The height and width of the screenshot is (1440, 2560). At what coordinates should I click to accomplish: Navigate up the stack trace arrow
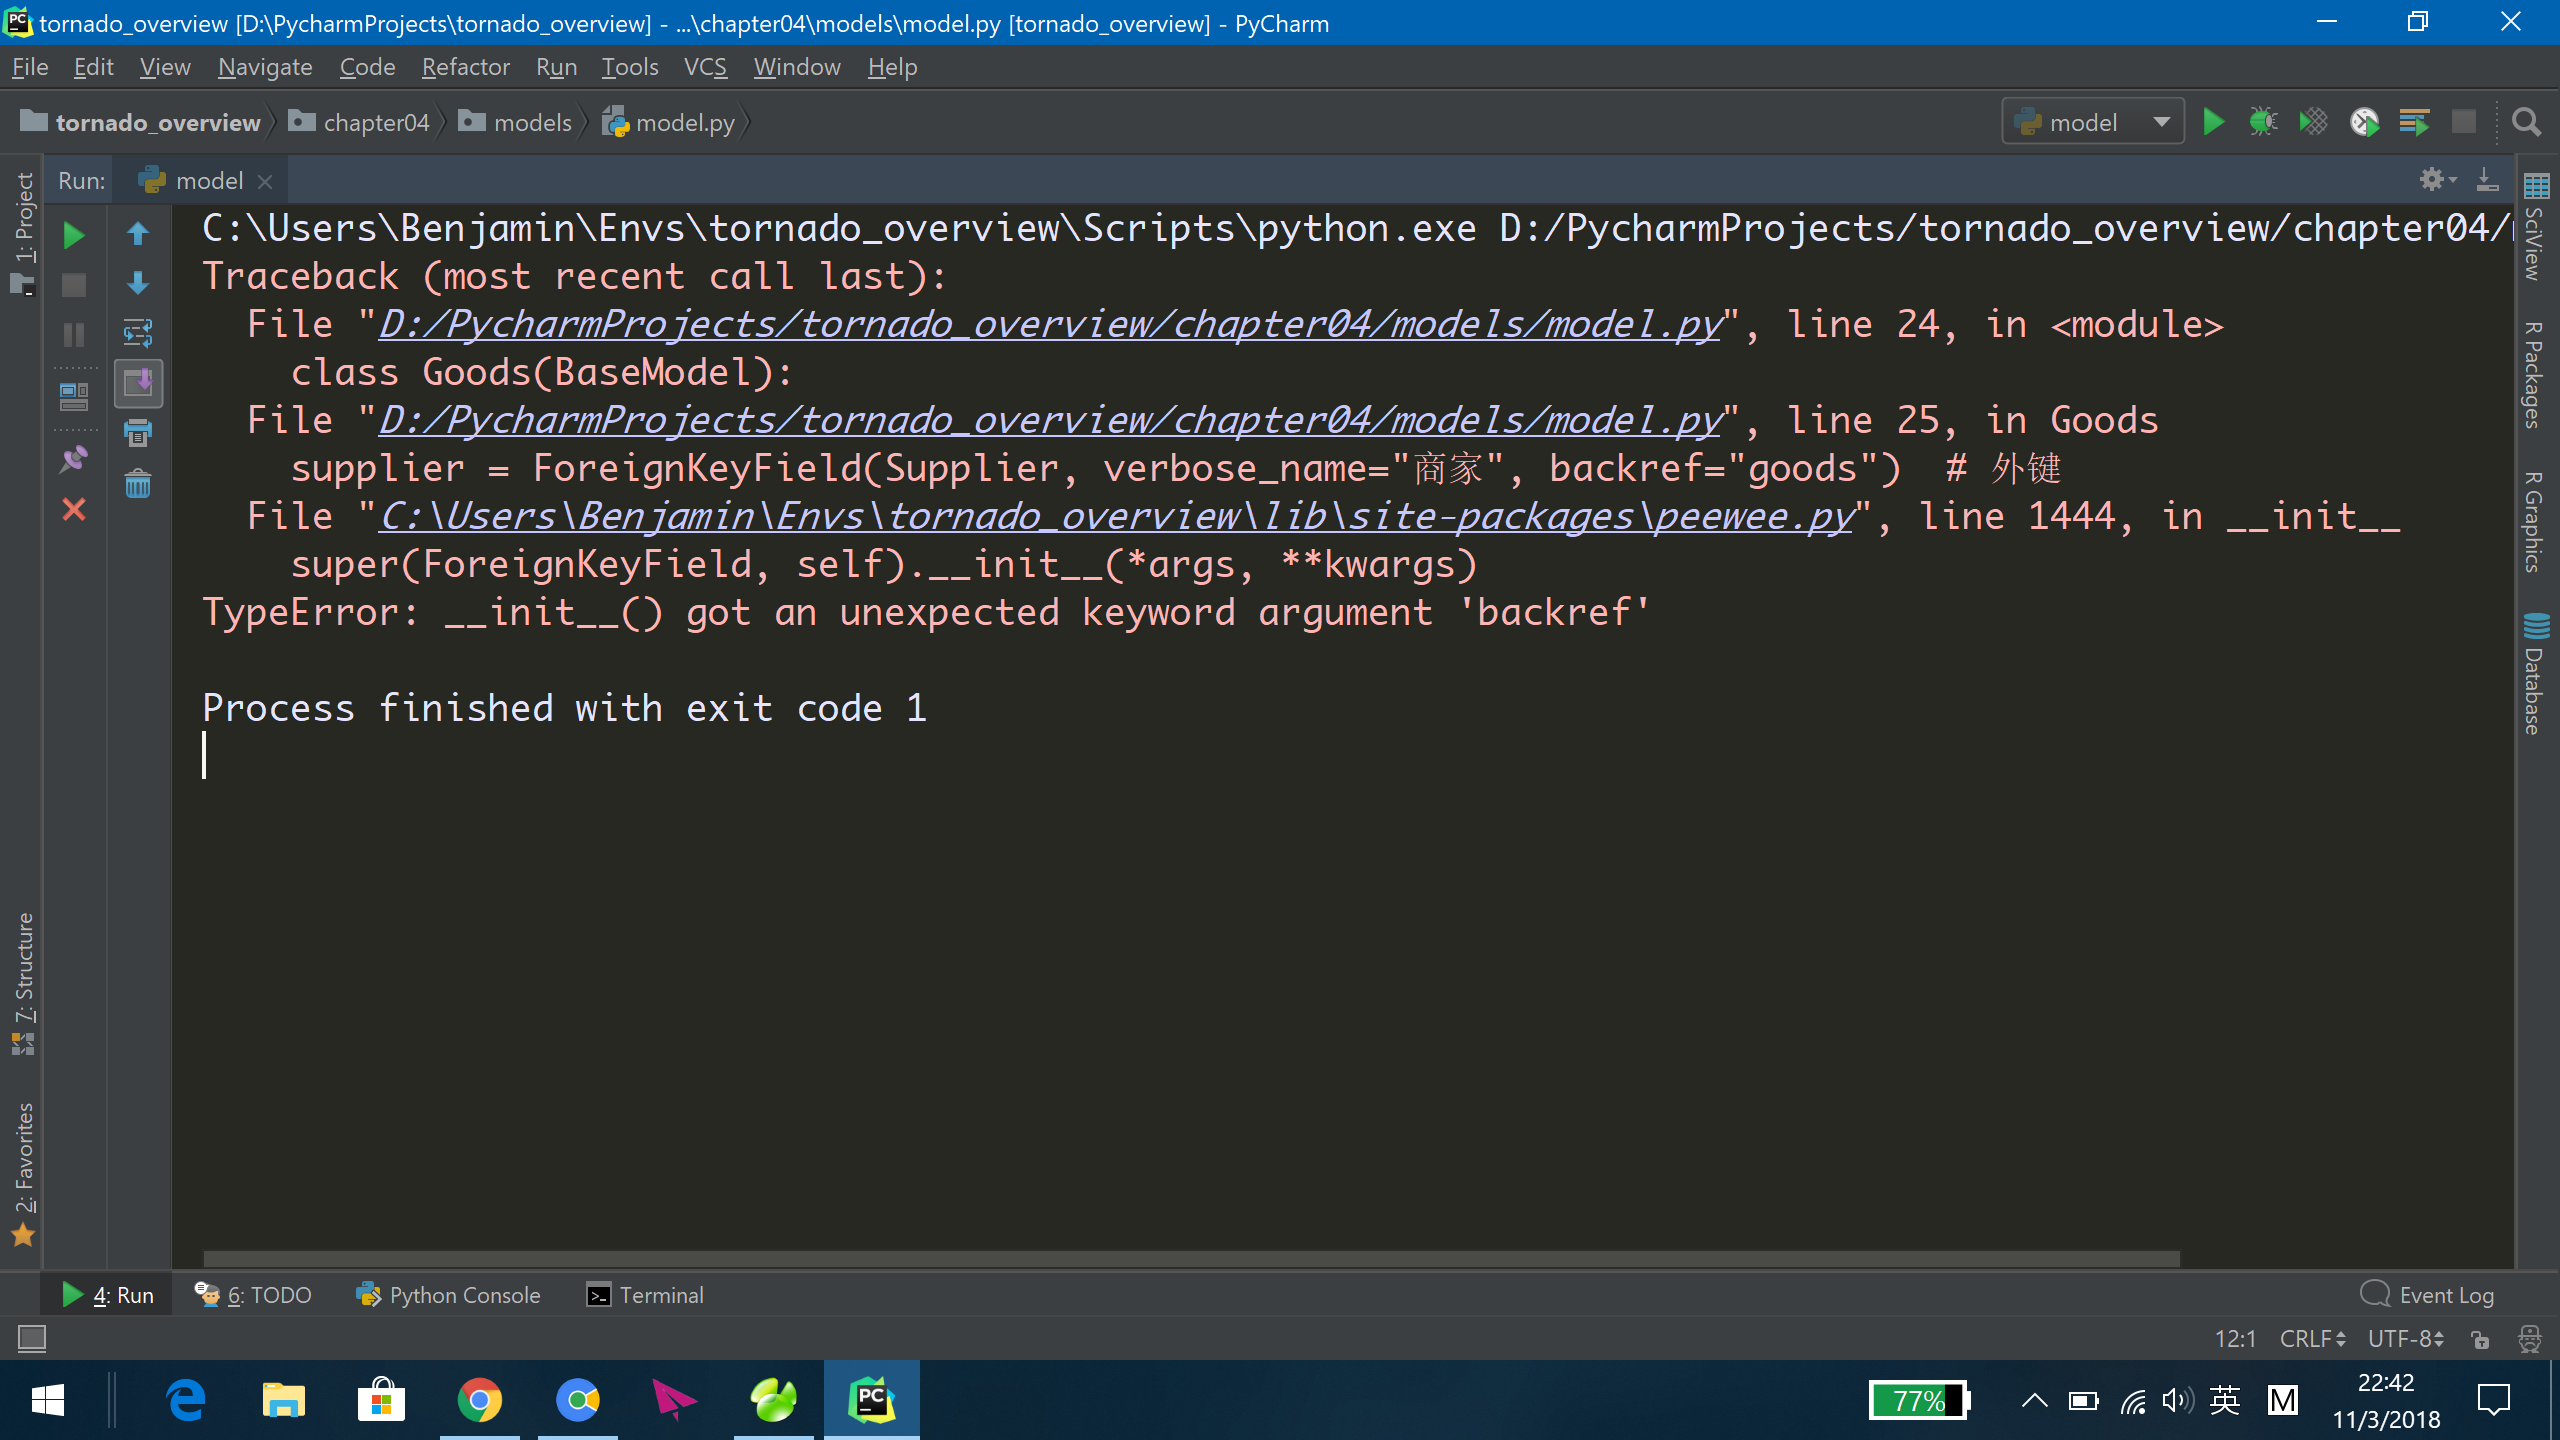click(138, 234)
